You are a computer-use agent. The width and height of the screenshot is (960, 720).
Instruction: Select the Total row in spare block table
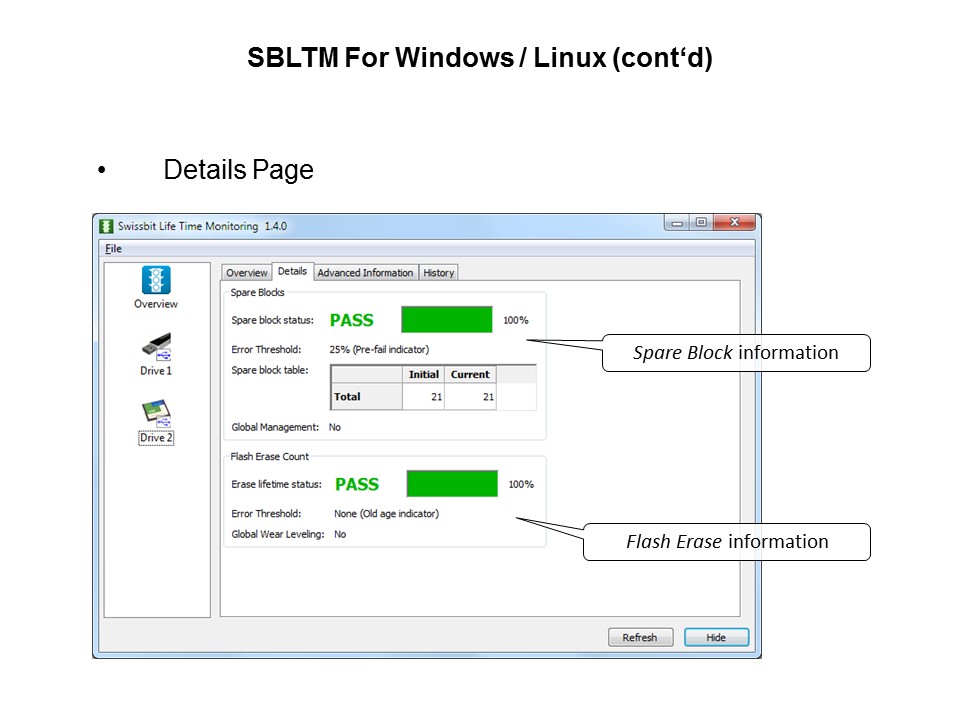pyautogui.click(x=433, y=397)
